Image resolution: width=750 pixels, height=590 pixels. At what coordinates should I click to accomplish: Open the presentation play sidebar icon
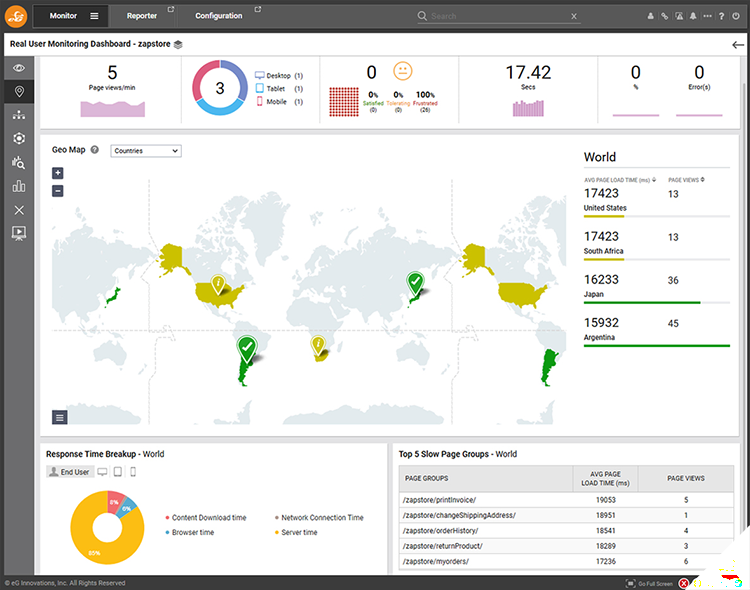[19, 234]
